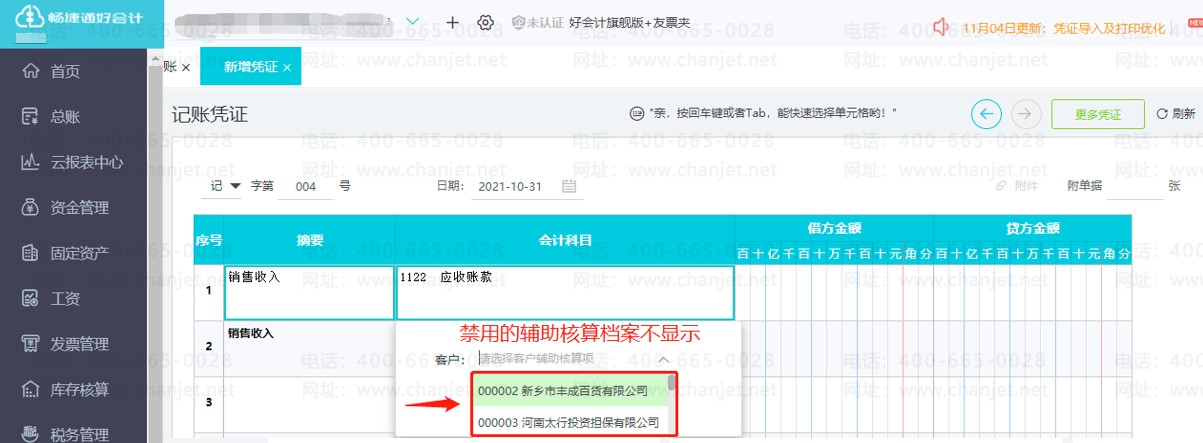
Task: Click the customer list scrollbar
Action: [672, 383]
